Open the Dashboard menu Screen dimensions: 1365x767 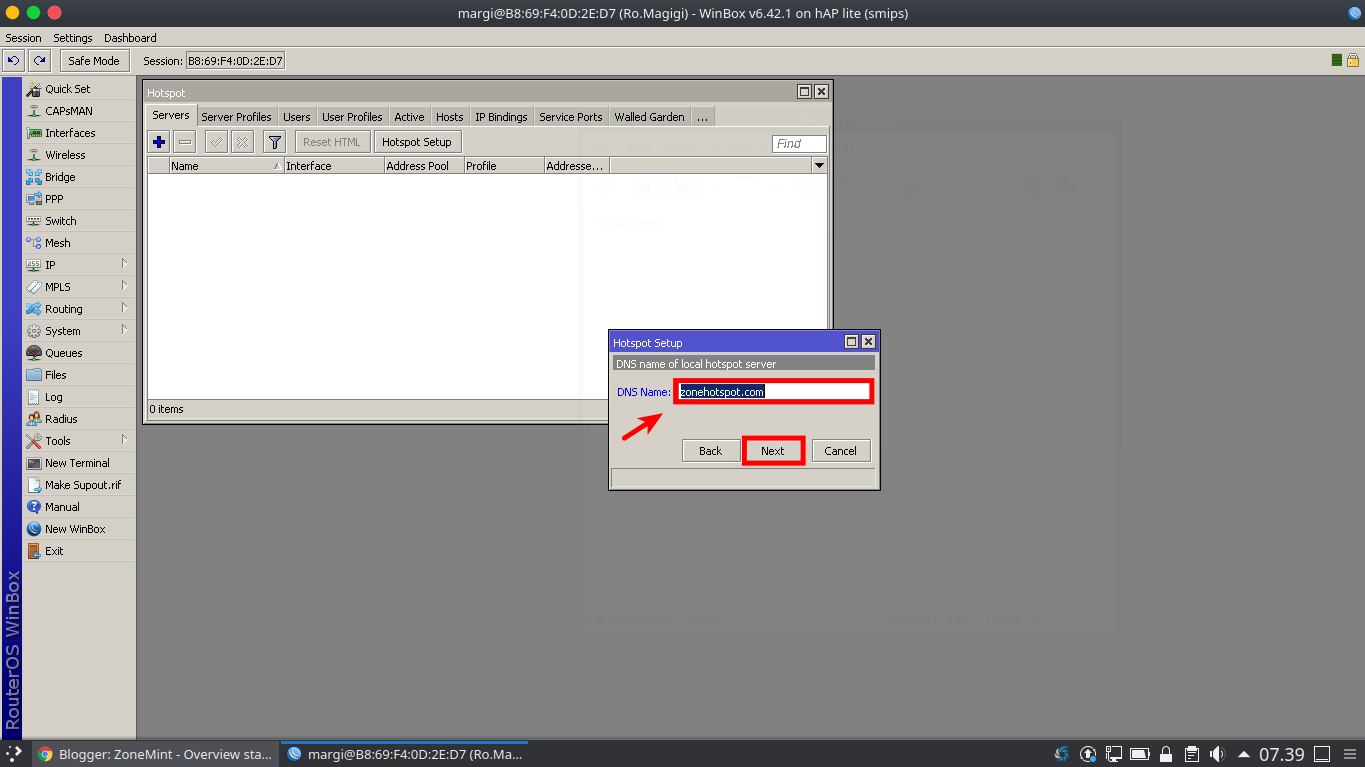click(x=130, y=38)
